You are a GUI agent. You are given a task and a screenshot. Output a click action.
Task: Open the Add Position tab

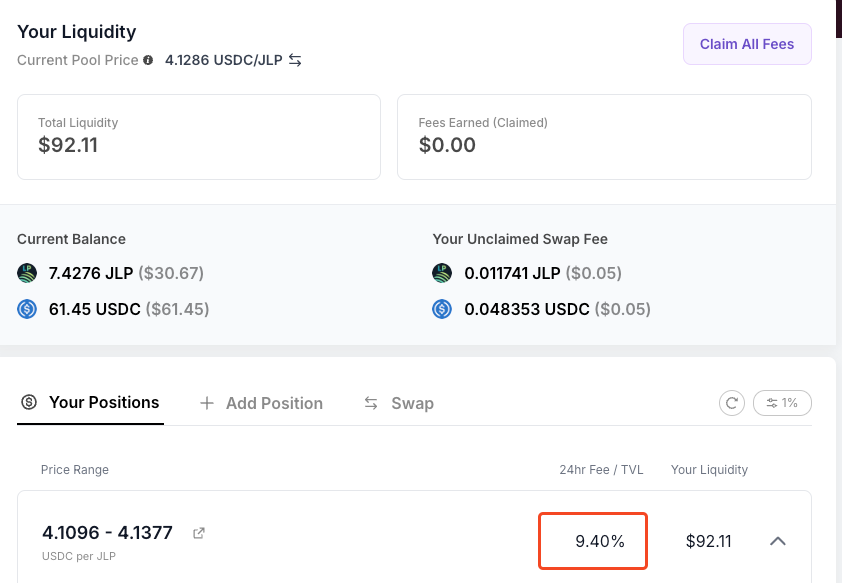(x=261, y=403)
